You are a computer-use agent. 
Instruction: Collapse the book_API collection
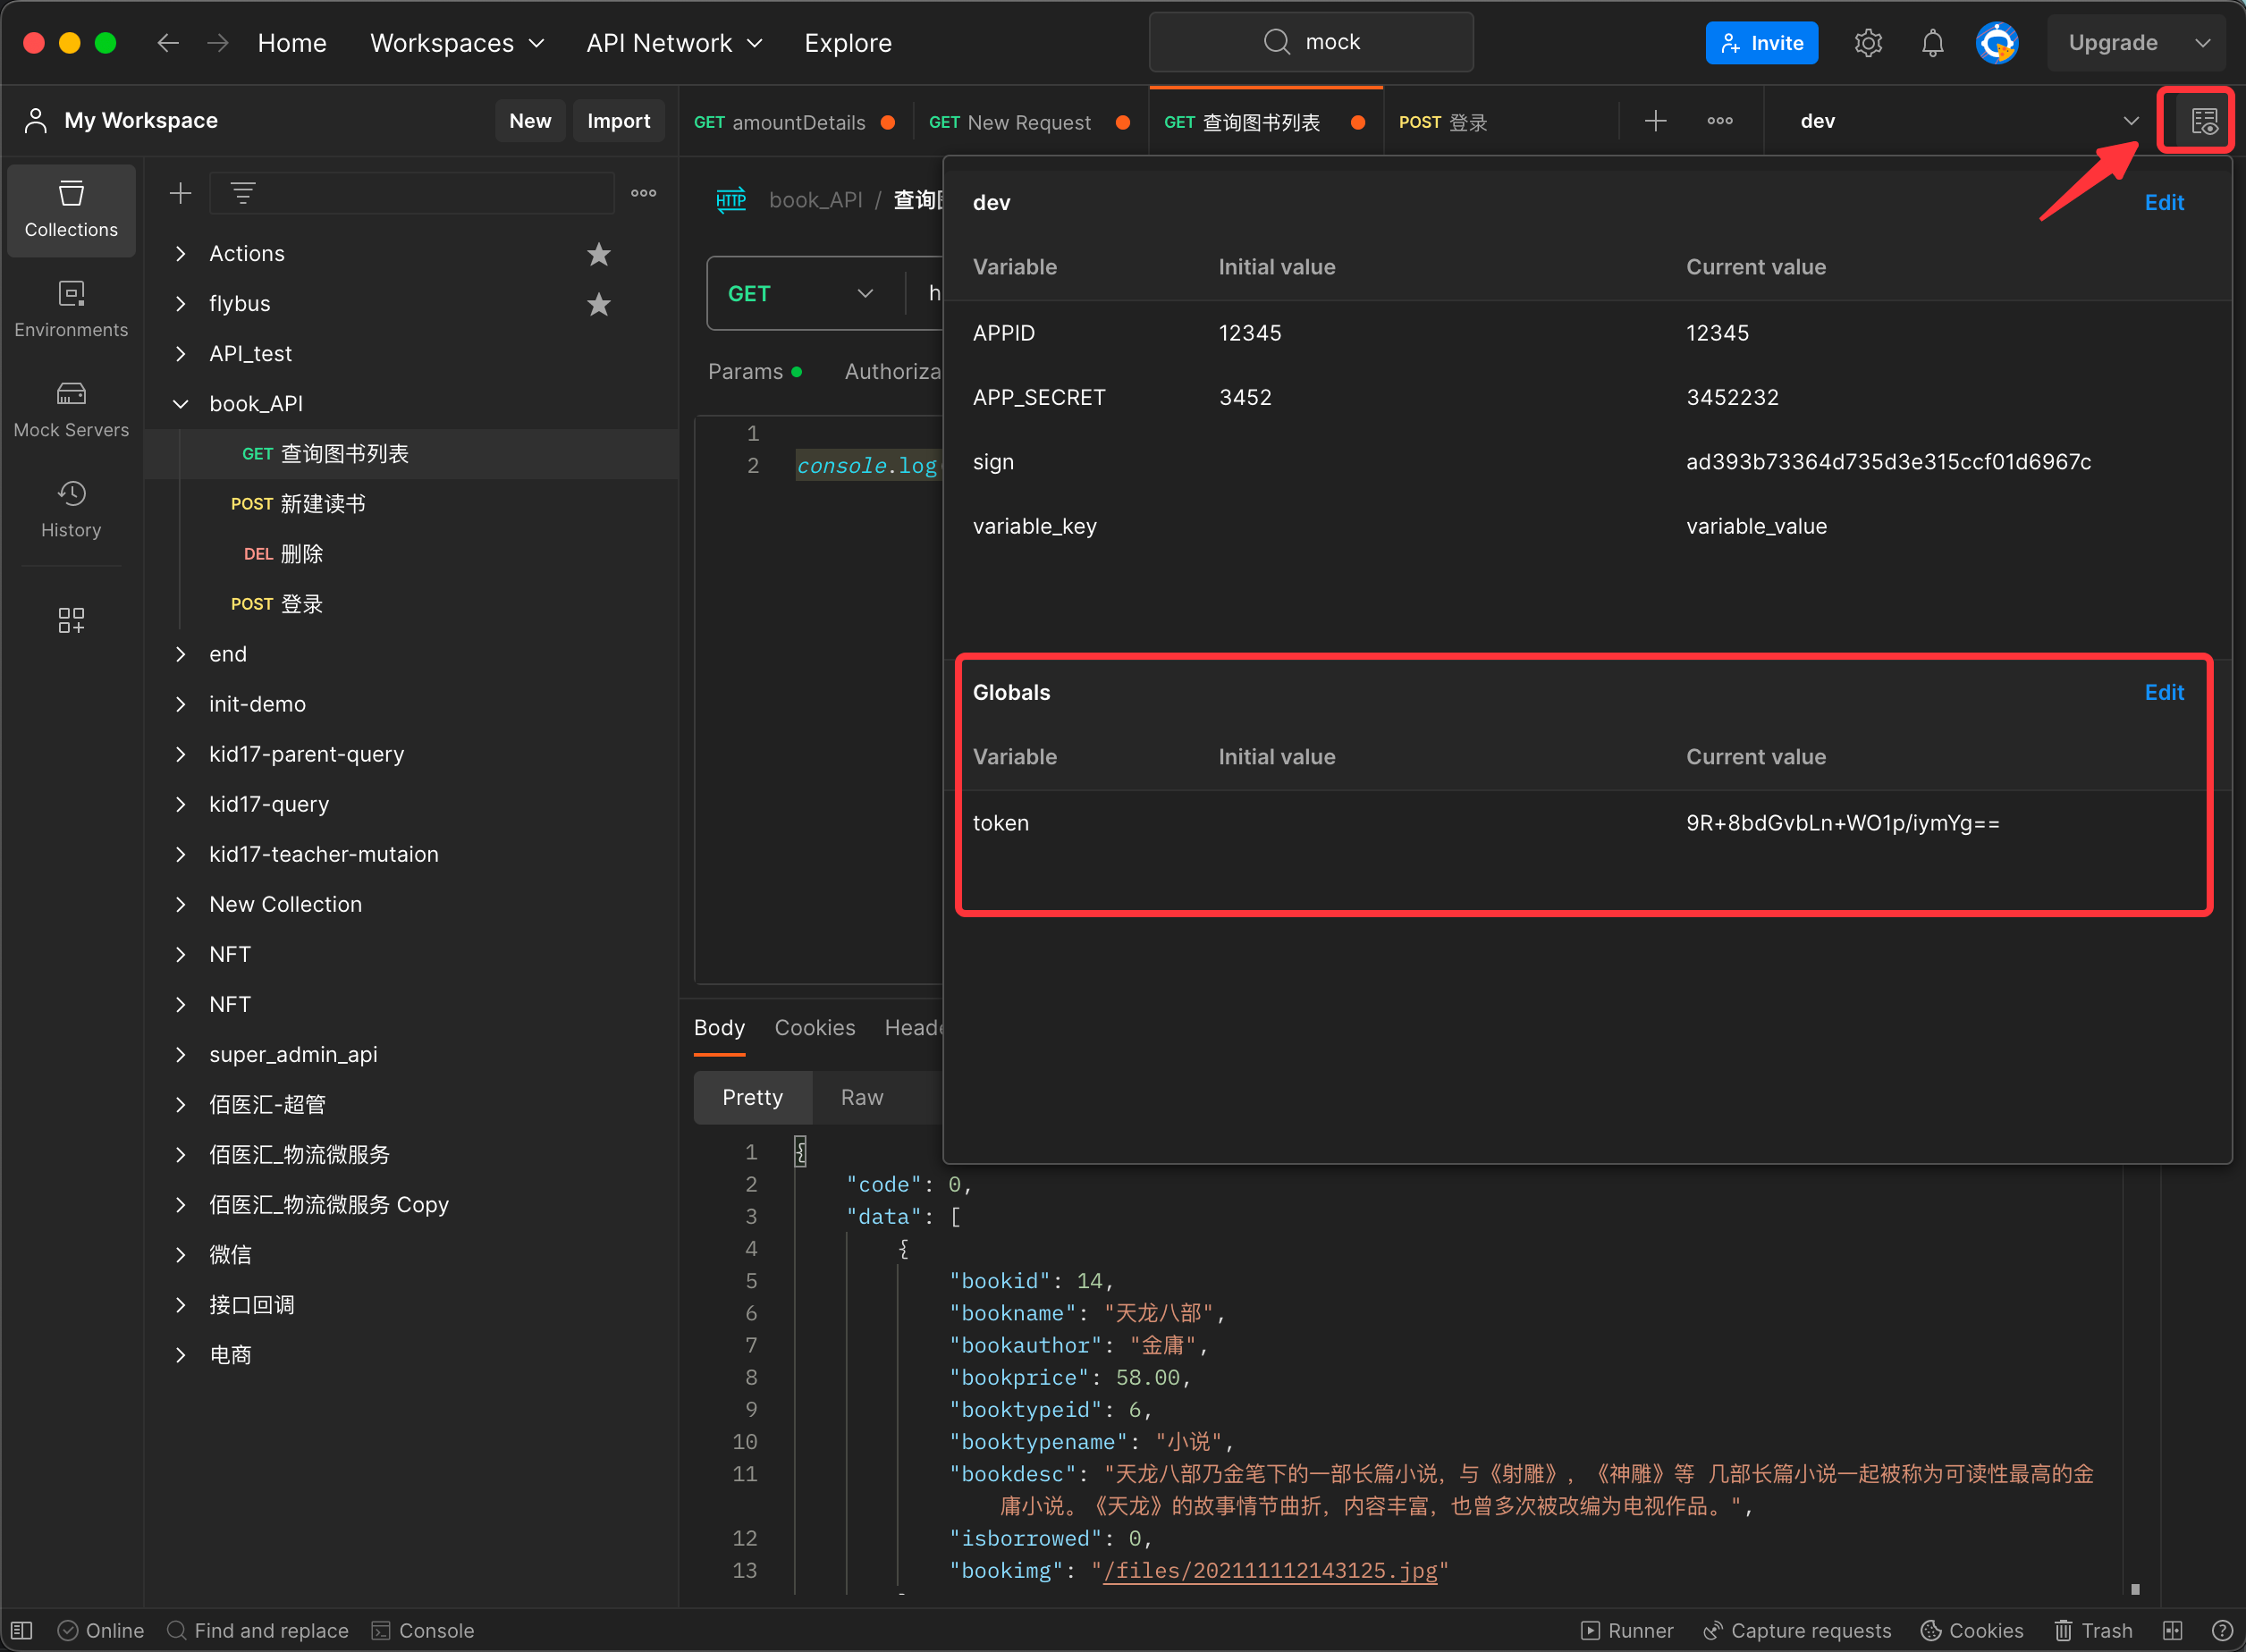(181, 404)
